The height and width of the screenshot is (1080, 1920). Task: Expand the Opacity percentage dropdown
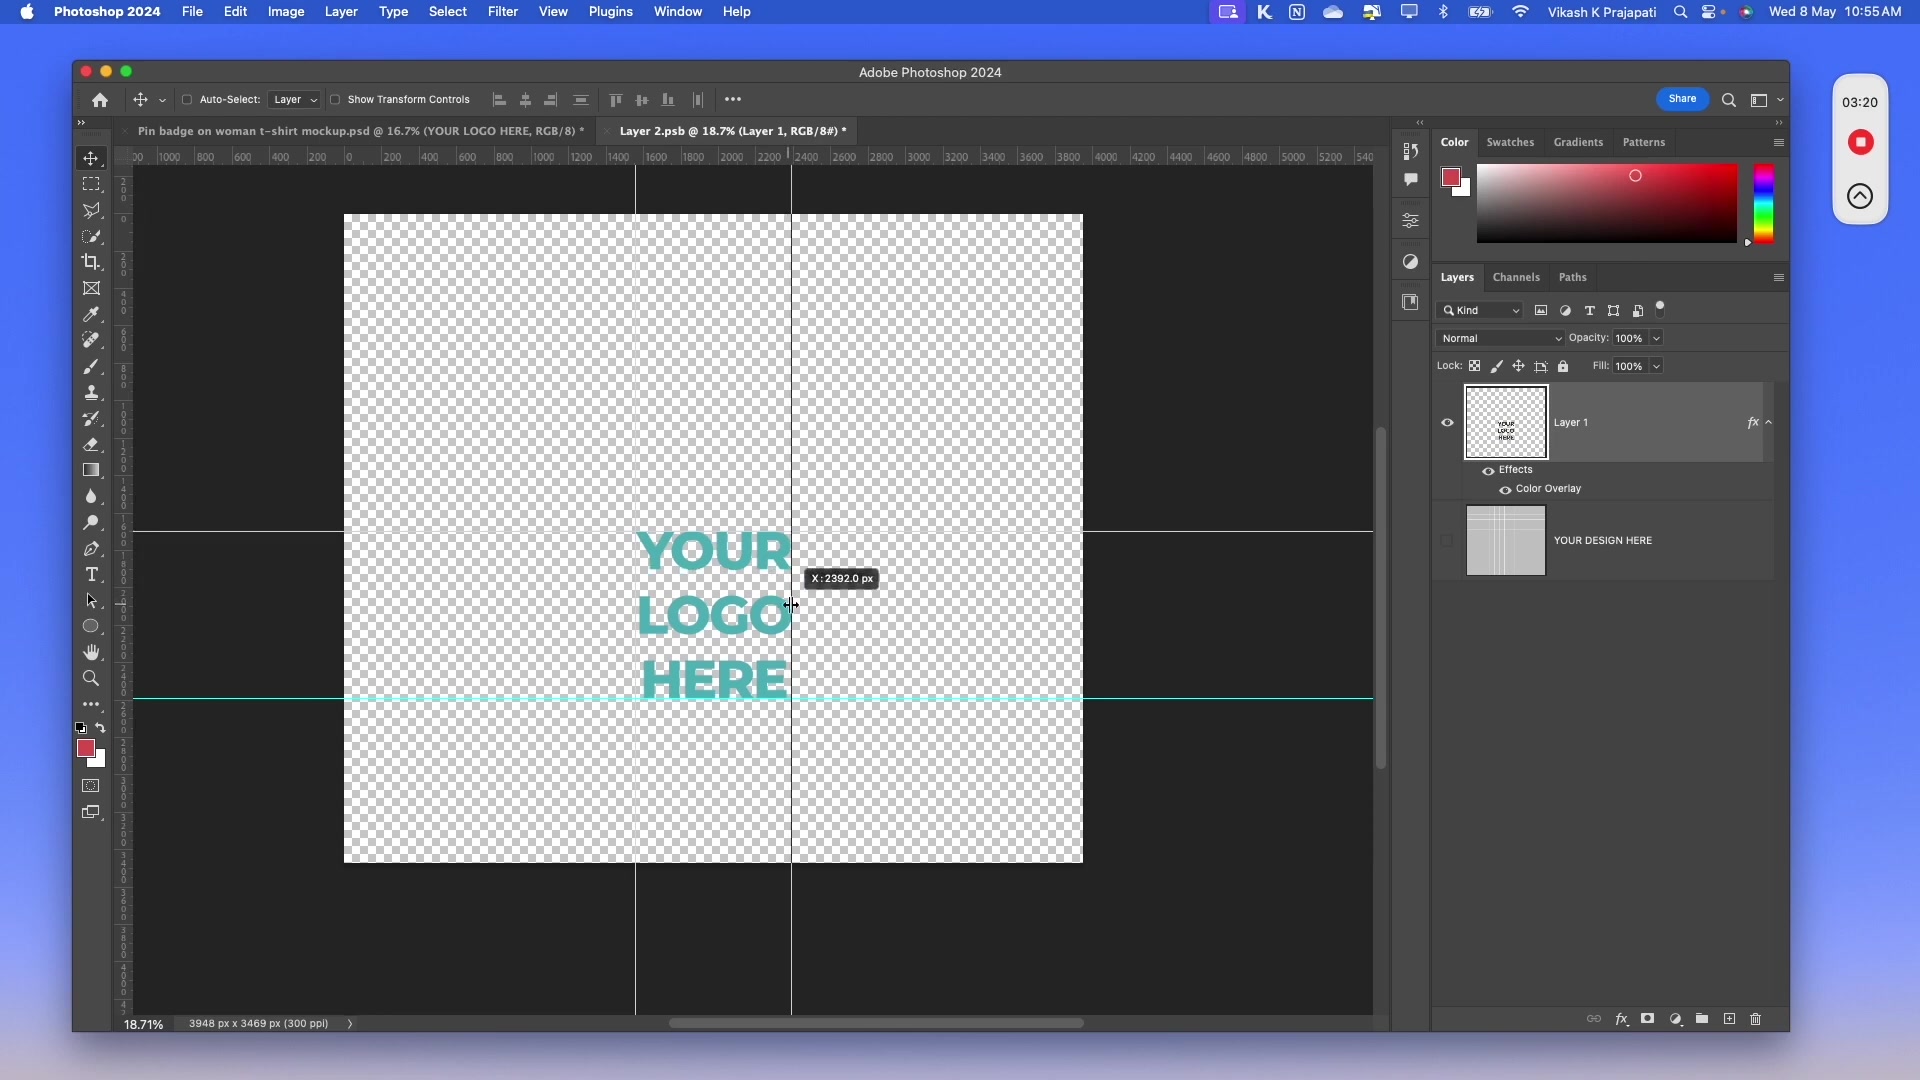pyautogui.click(x=1657, y=338)
